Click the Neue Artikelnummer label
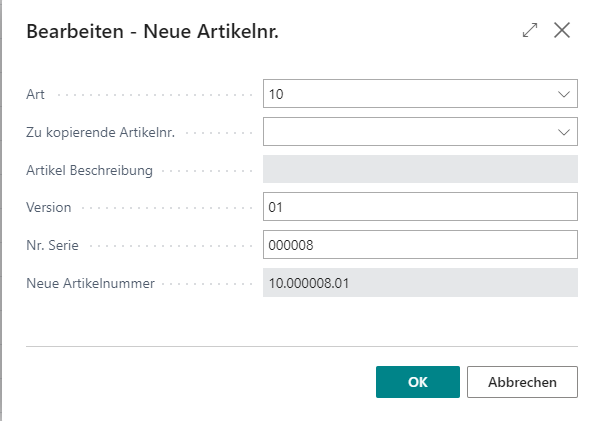Viewport: 600px width, 421px height. tap(90, 283)
